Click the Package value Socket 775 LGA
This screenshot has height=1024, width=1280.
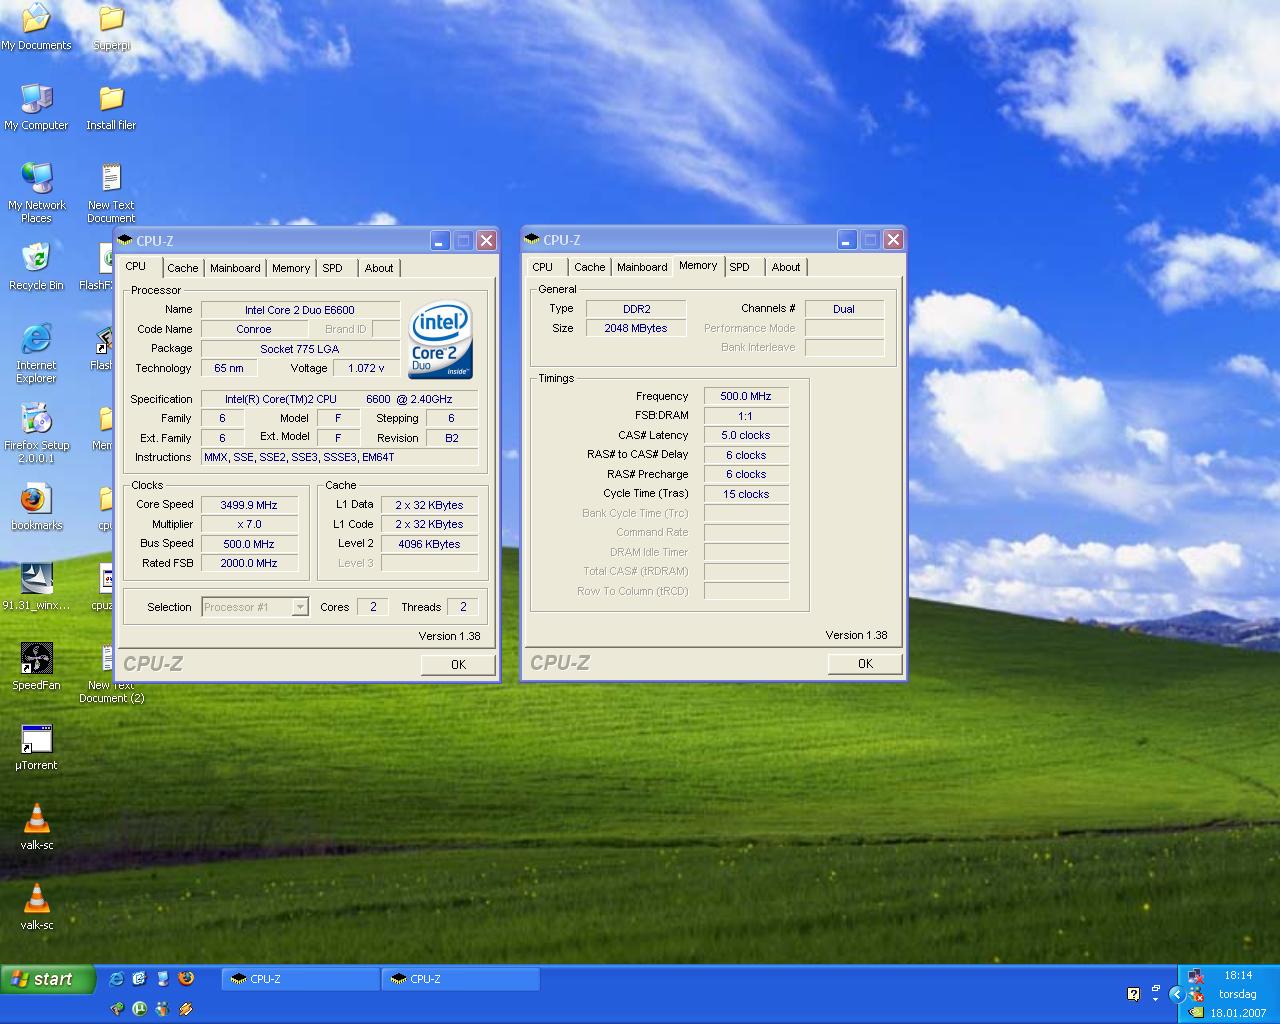(300, 349)
